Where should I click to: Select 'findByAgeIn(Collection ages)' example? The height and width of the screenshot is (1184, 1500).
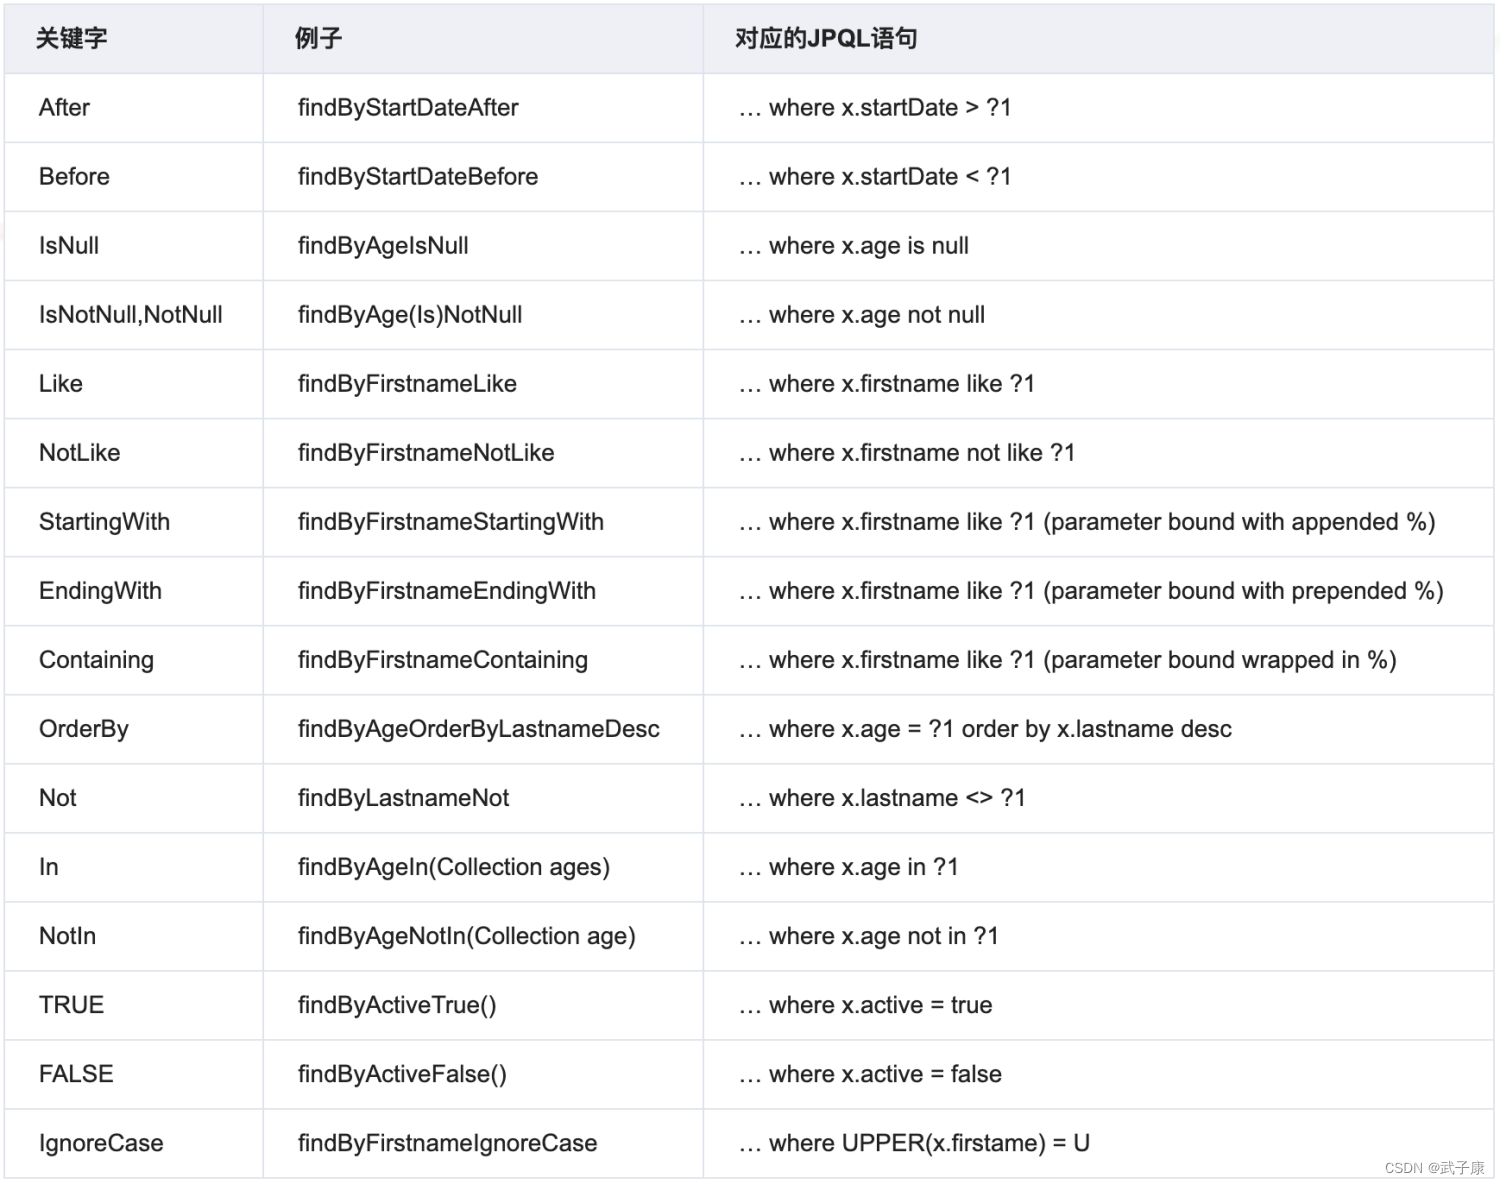(454, 867)
